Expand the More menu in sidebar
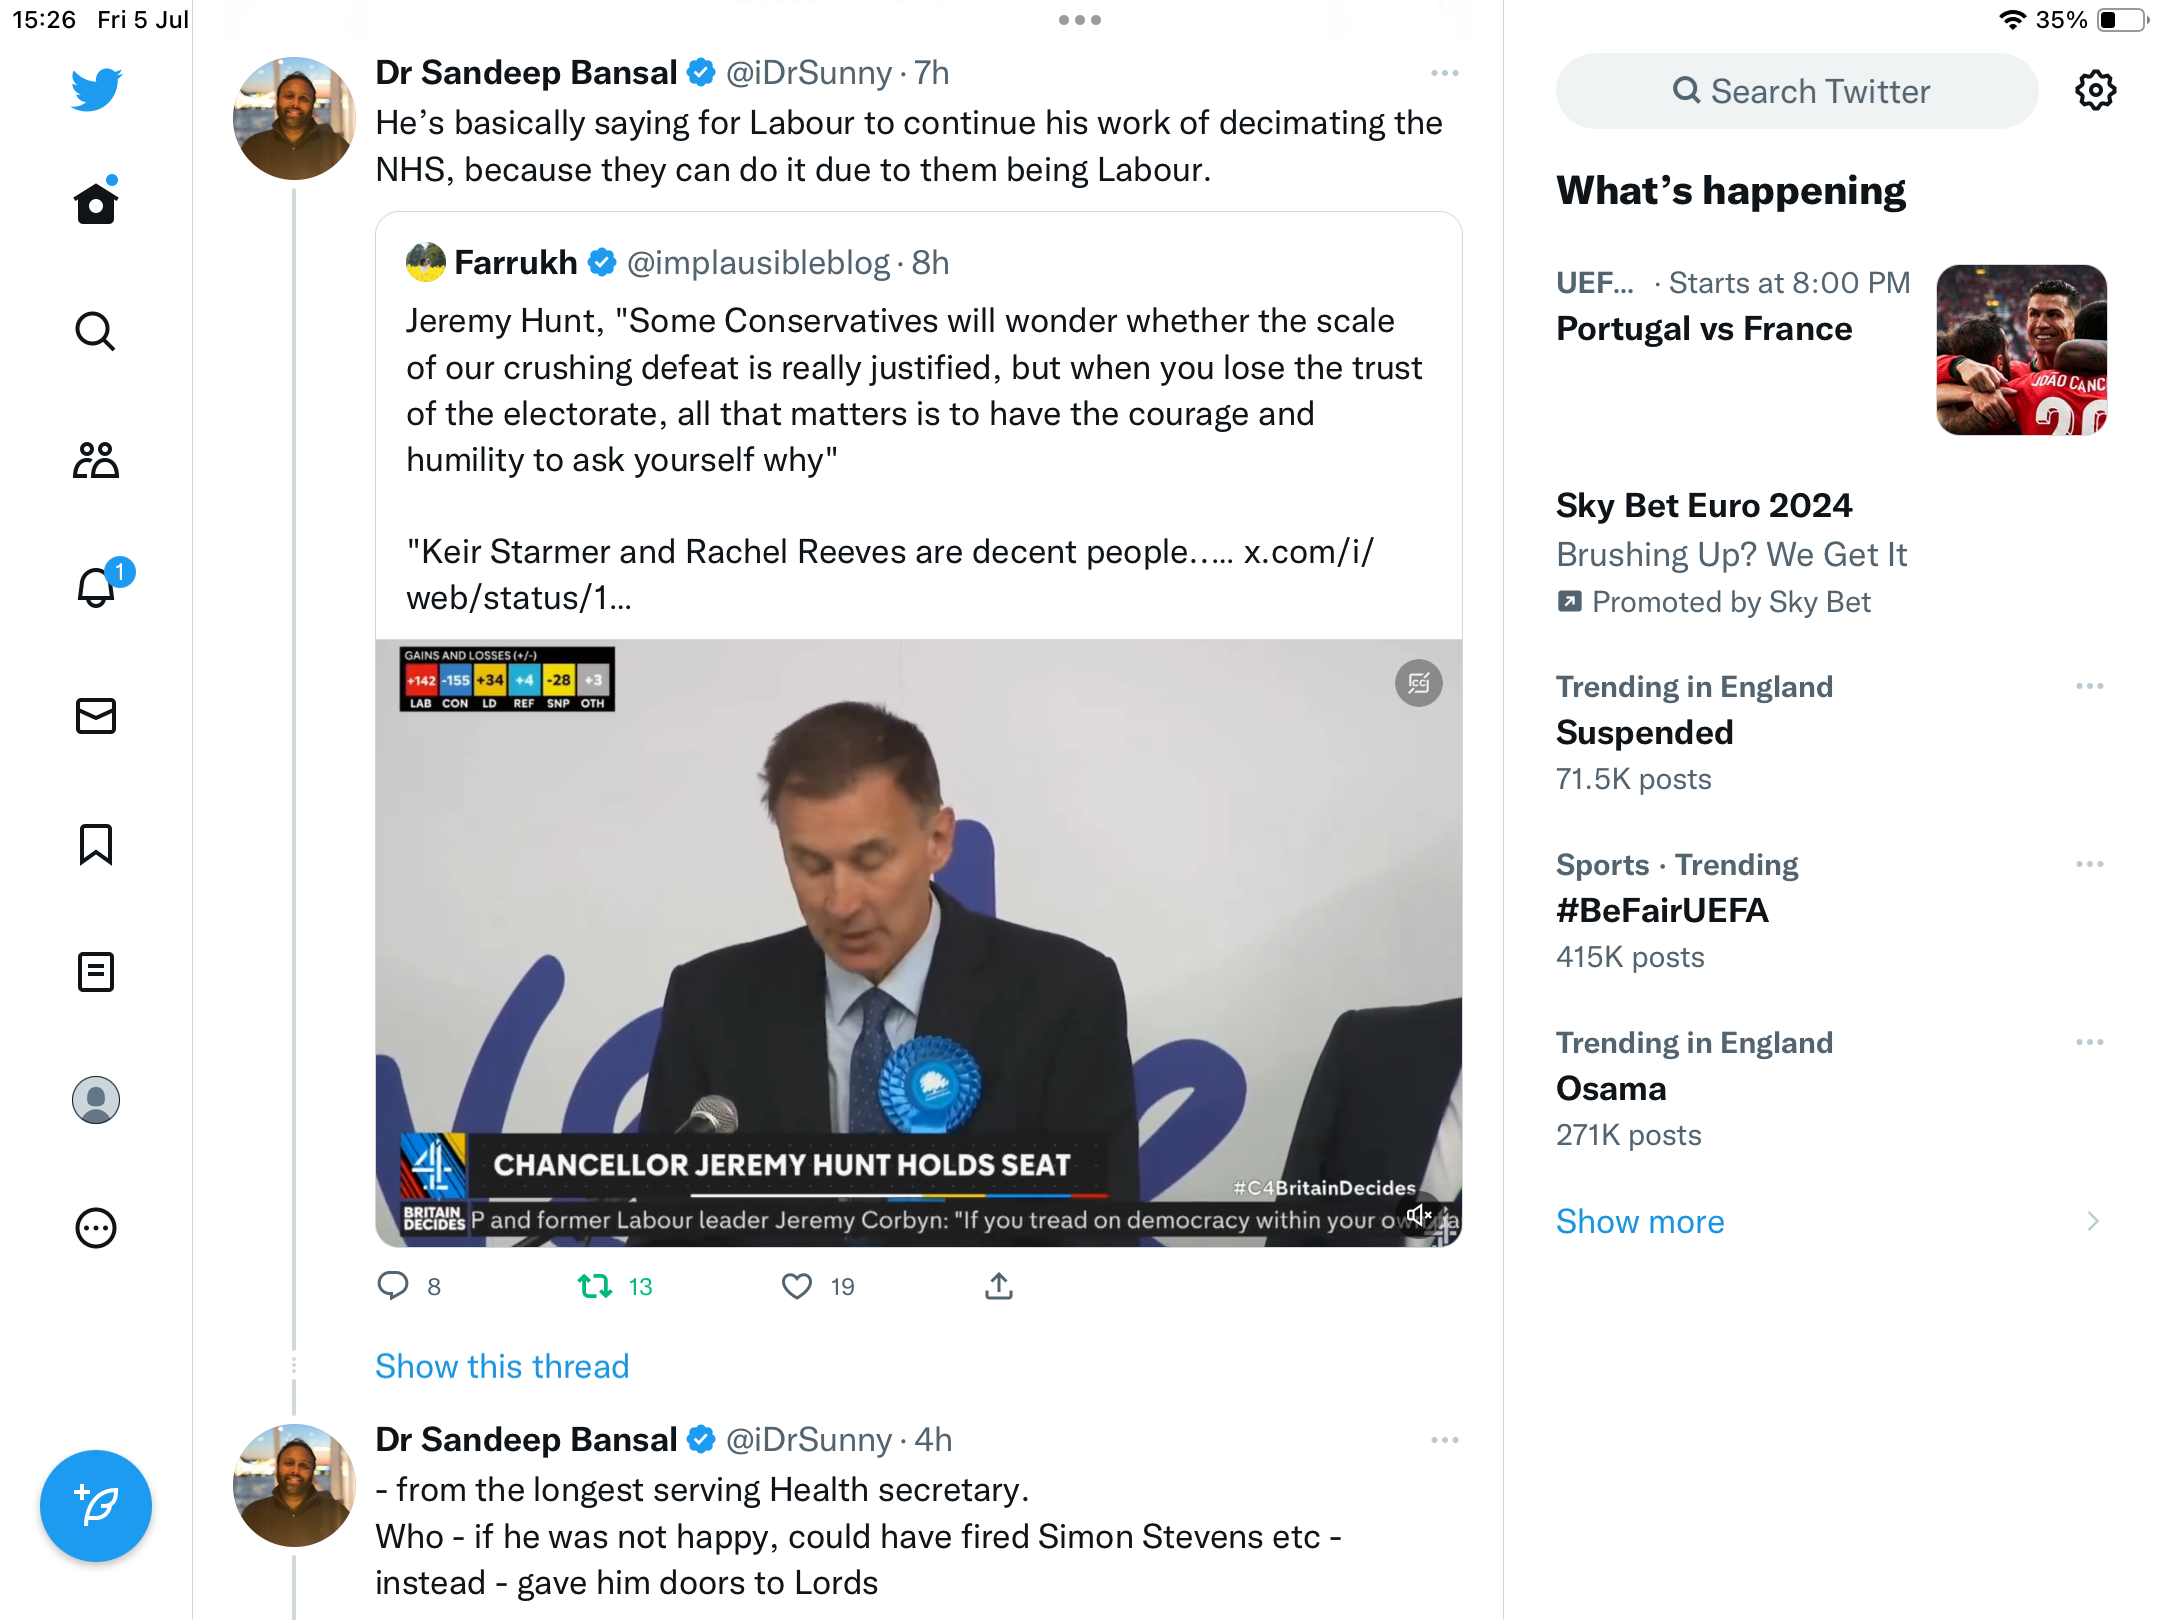This screenshot has width=2160, height=1620. (x=96, y=1228)
